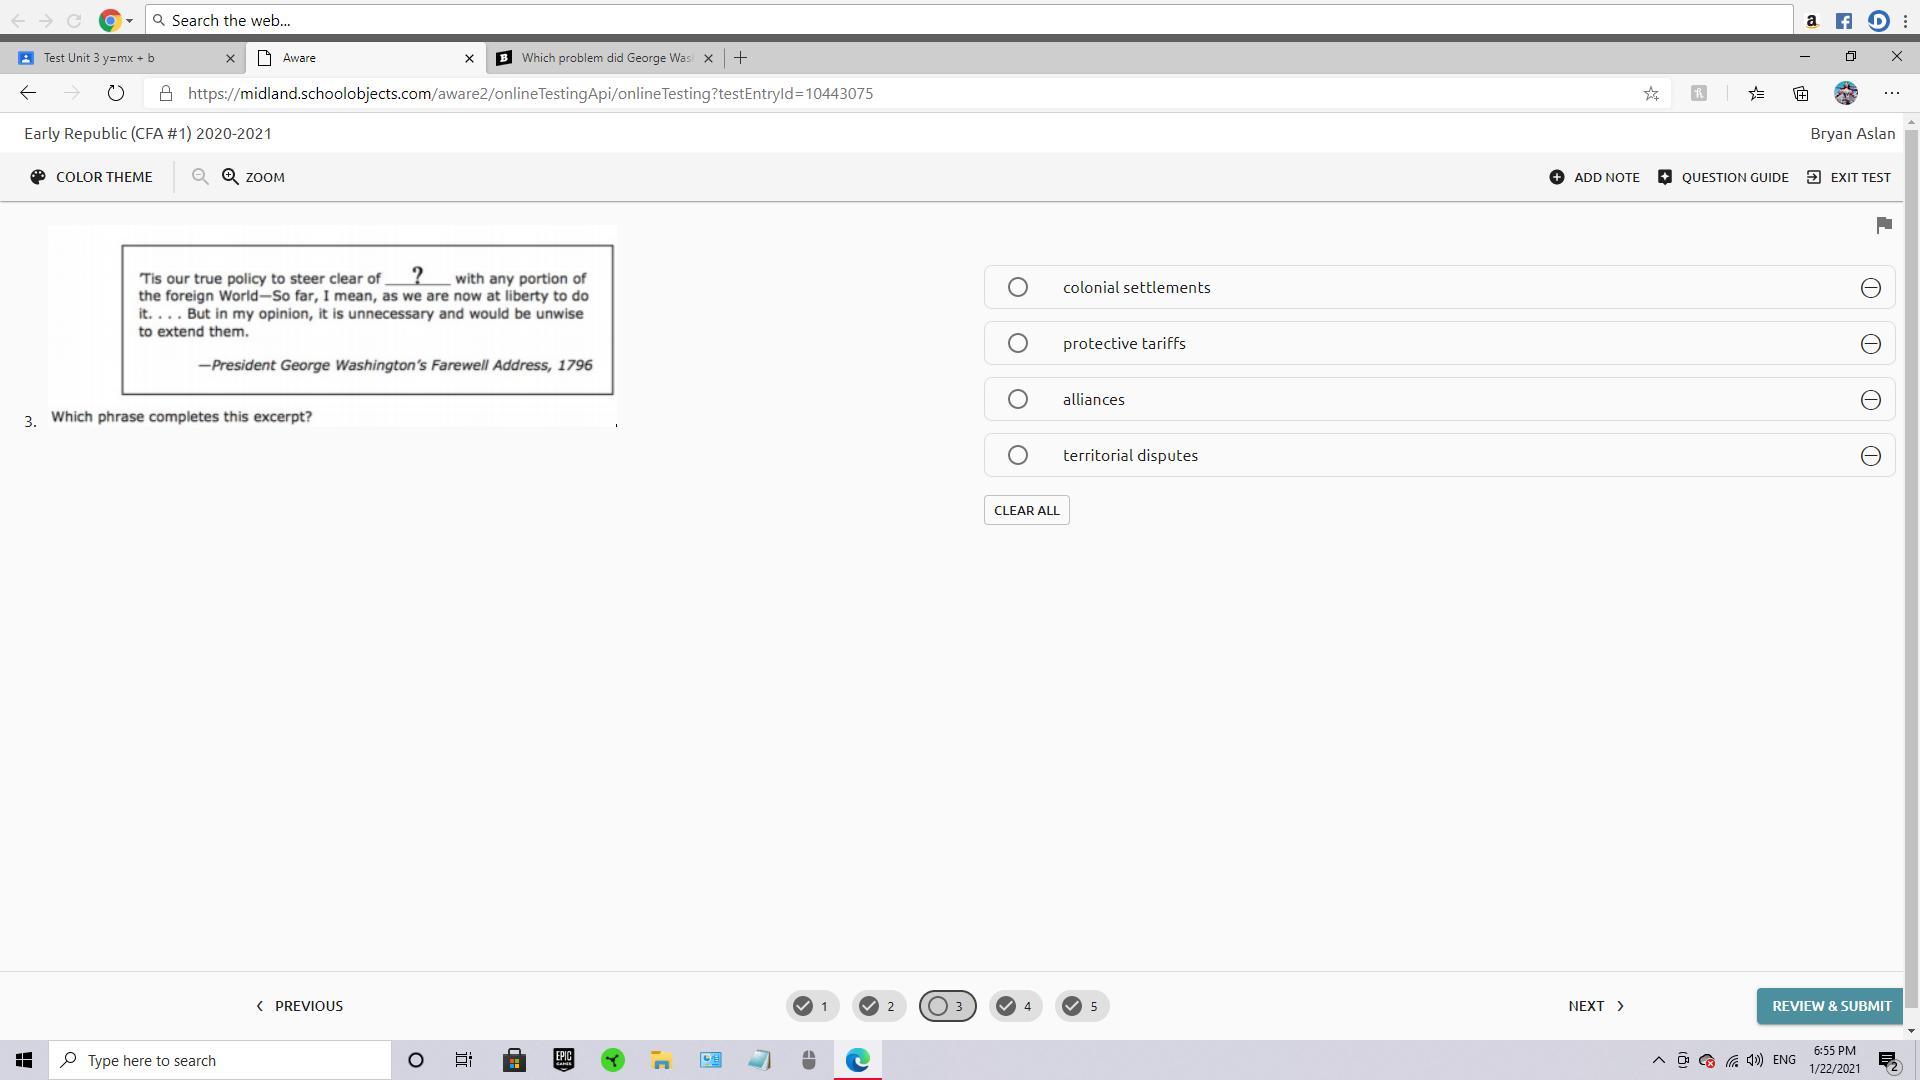Image resolution: width=1920 pixels, height=1080 pixels.
Task: Exit the test via Exit Test
Action: 1848,177
